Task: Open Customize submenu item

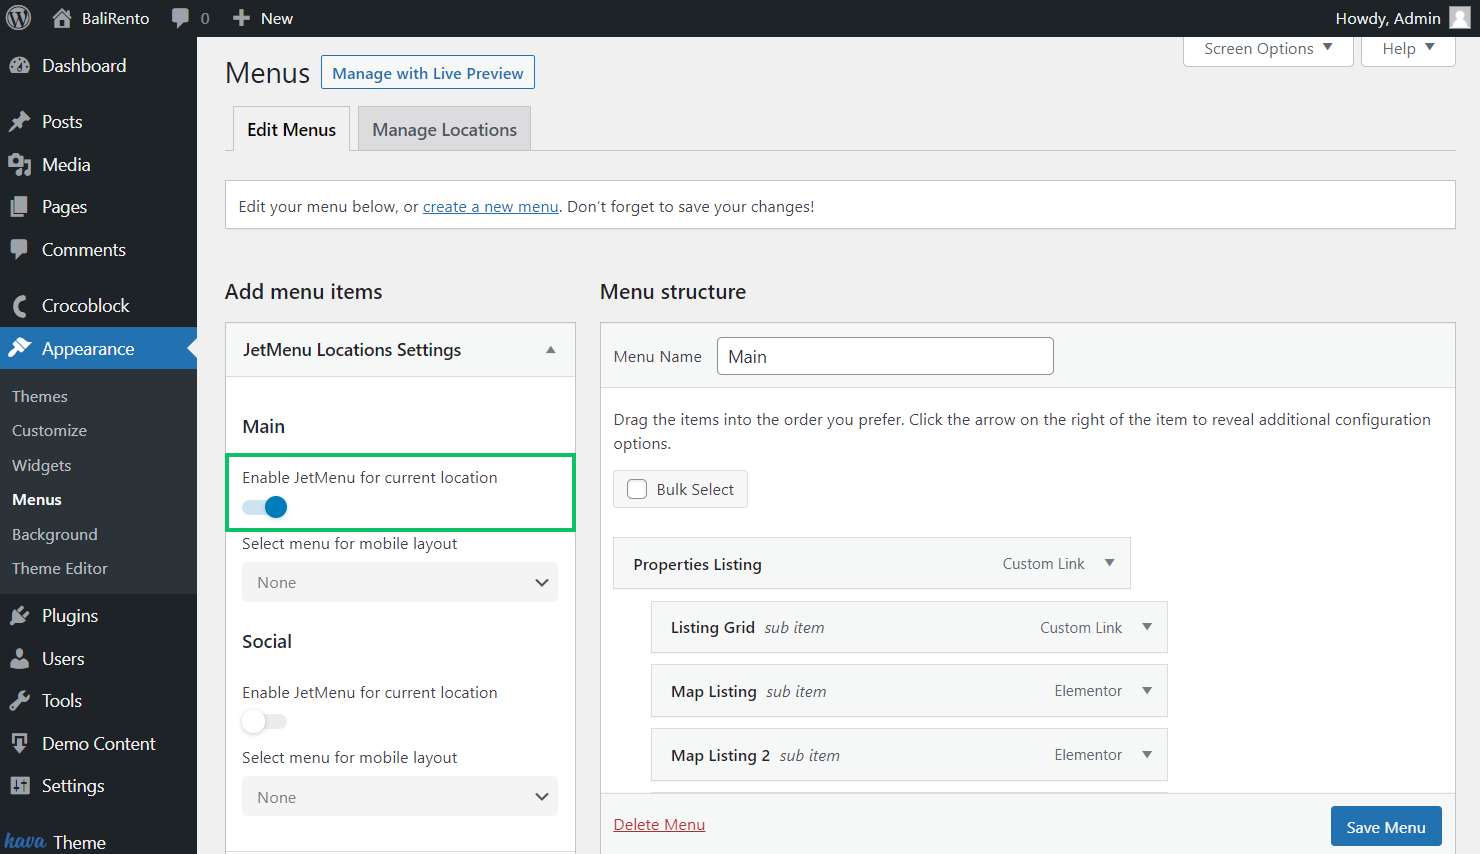Action: [x=49, y=430]
